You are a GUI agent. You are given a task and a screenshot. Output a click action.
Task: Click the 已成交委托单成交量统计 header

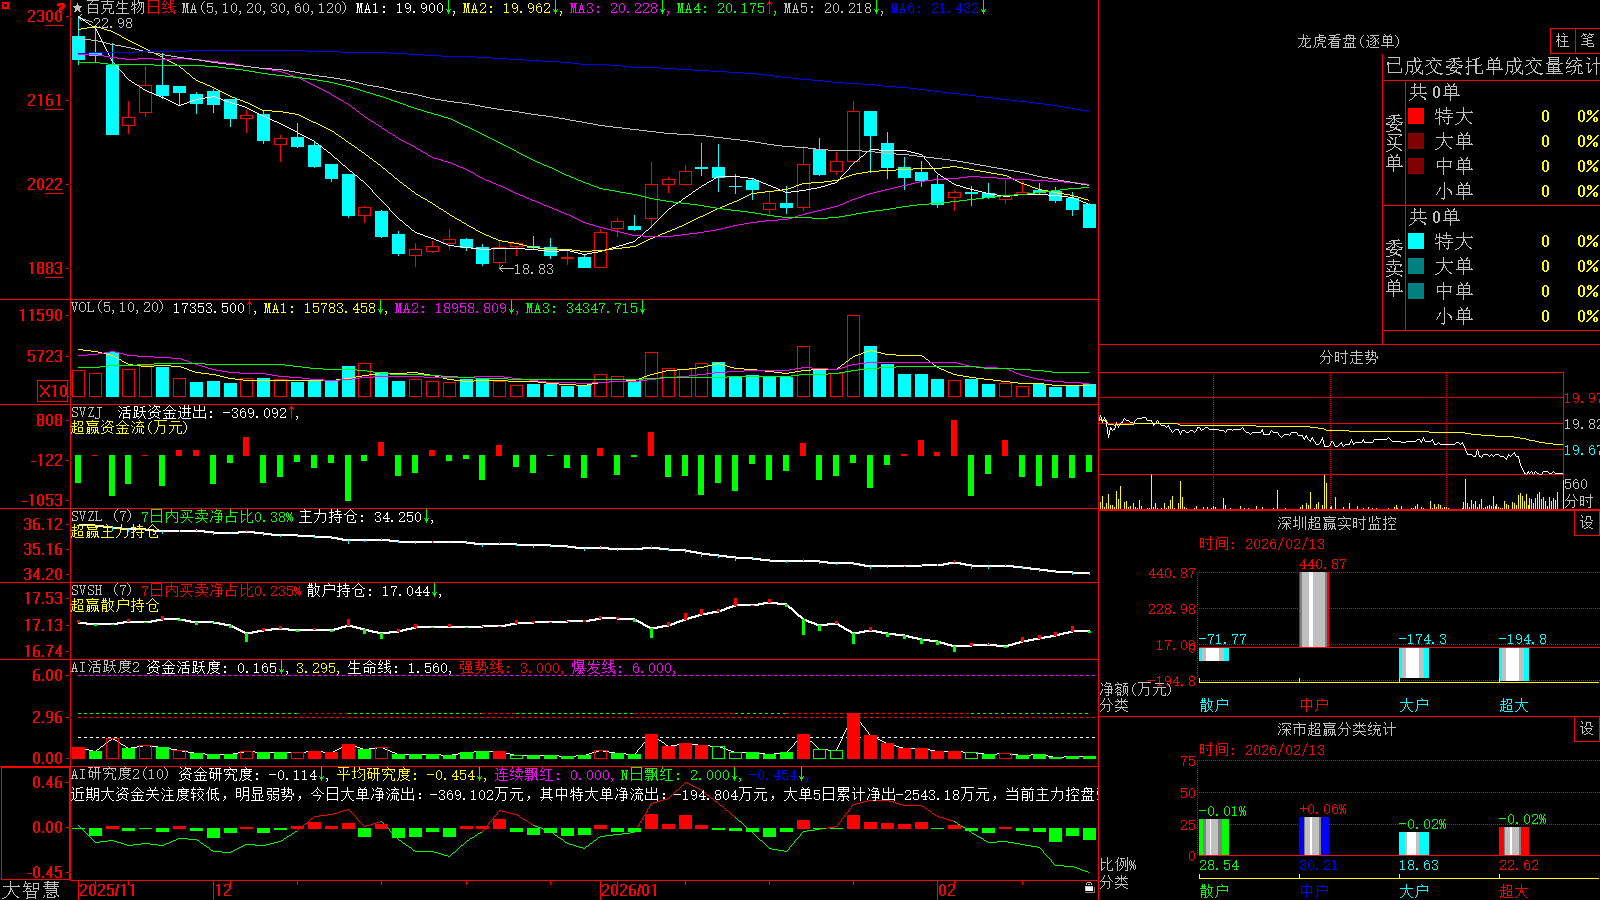pos(1492,66)
